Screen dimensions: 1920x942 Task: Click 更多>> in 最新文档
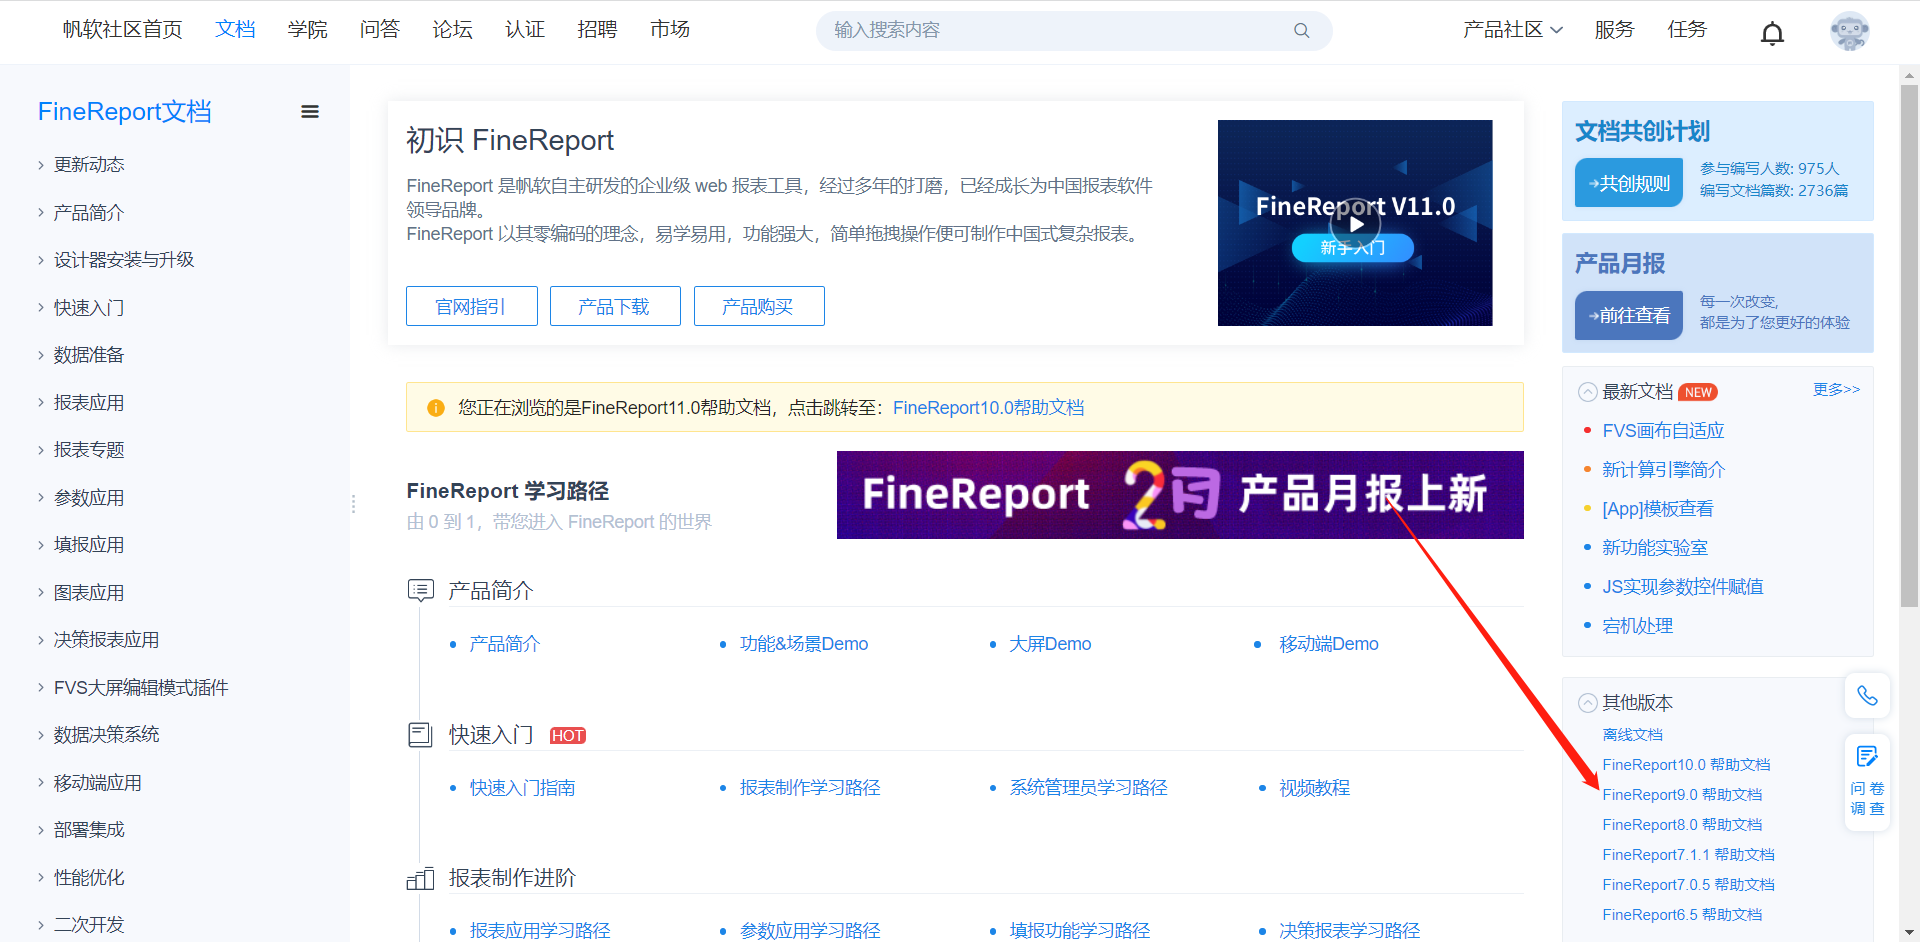coord(1837,389)
